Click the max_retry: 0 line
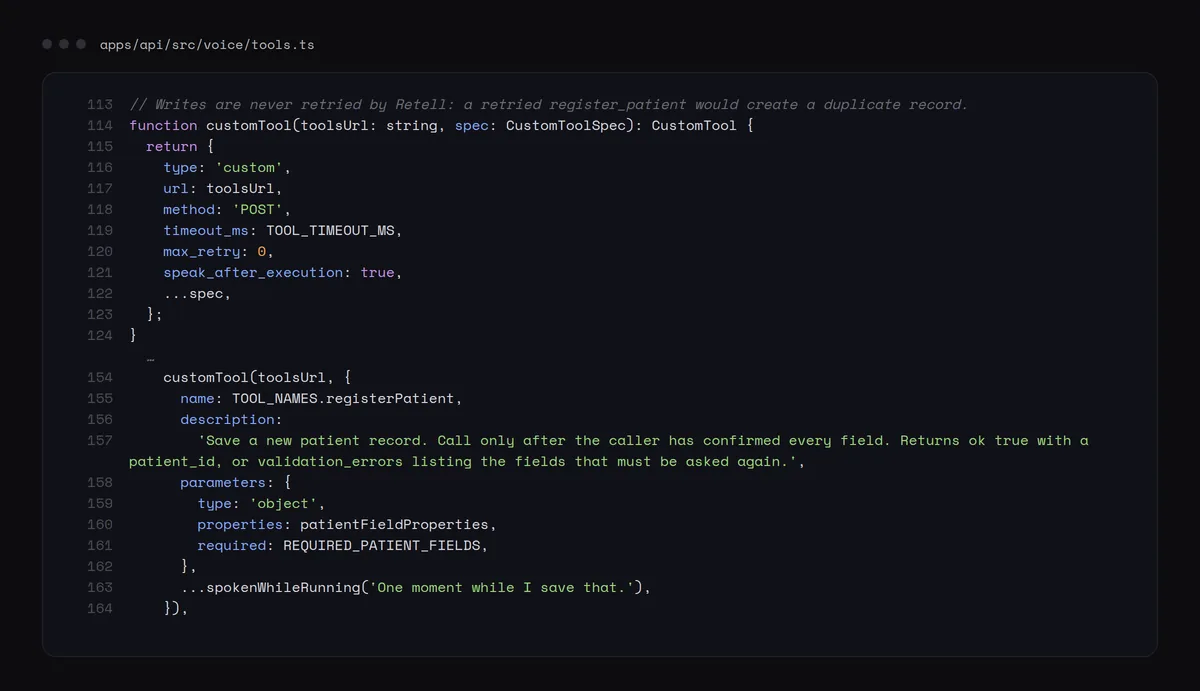 pyautogui.click(x=218, y=251)
